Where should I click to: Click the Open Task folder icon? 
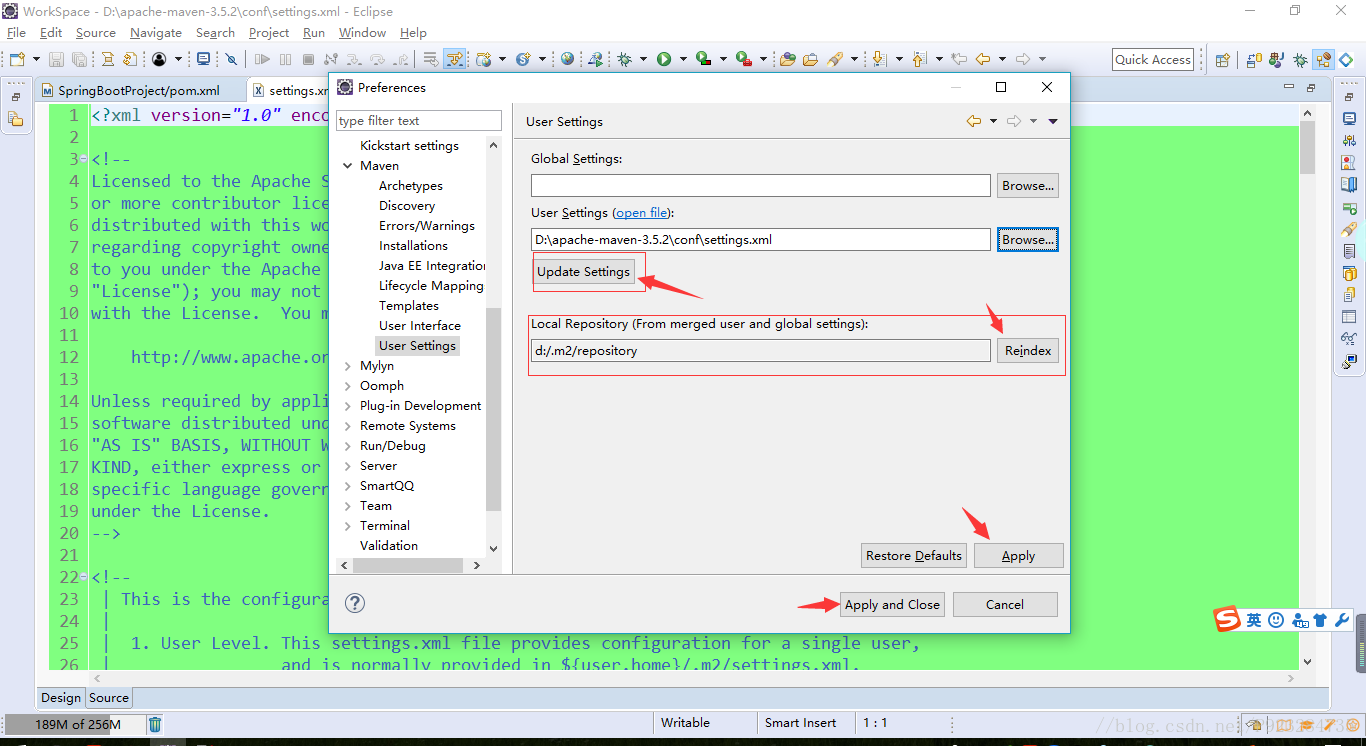tap(810, 60)
